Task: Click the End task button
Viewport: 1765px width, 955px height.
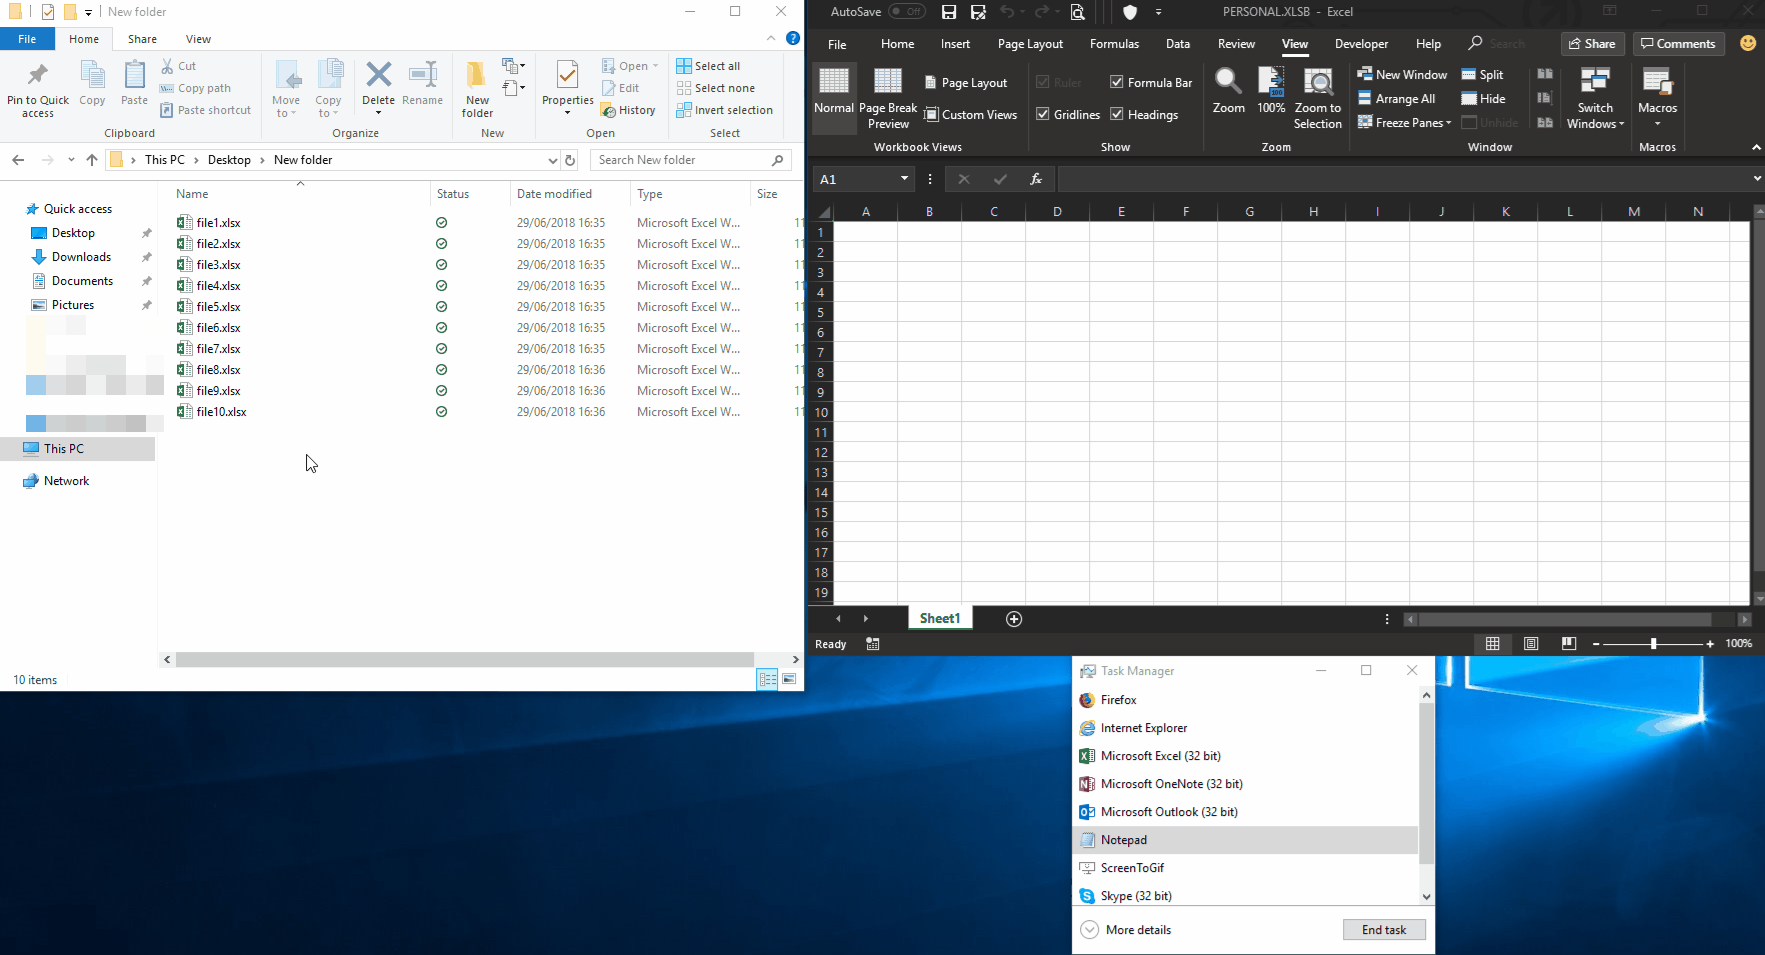Action: (1383, 930)
